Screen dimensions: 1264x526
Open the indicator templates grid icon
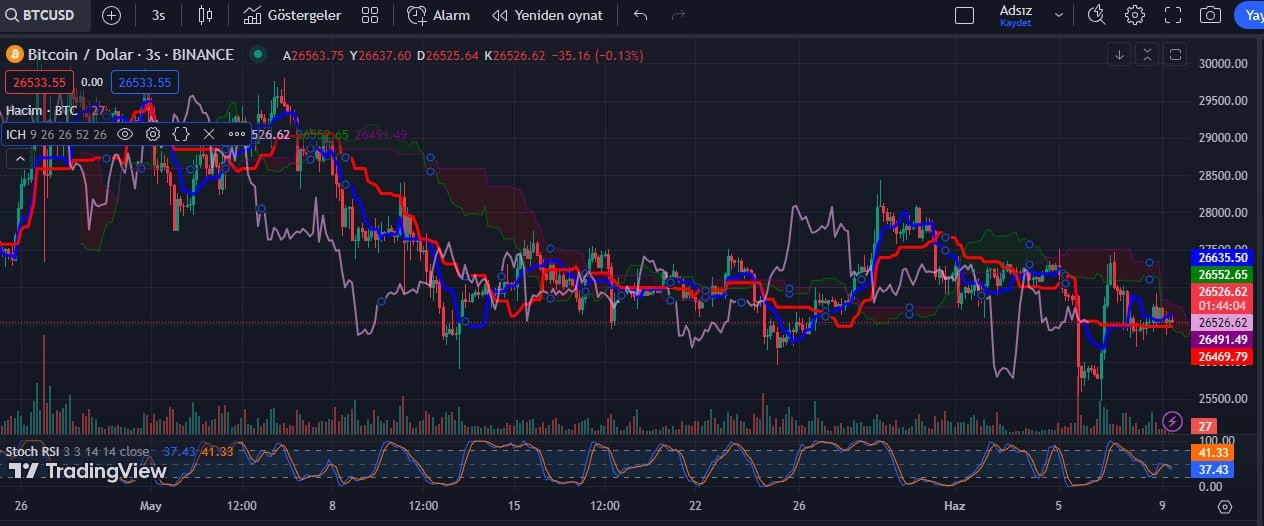370,15
